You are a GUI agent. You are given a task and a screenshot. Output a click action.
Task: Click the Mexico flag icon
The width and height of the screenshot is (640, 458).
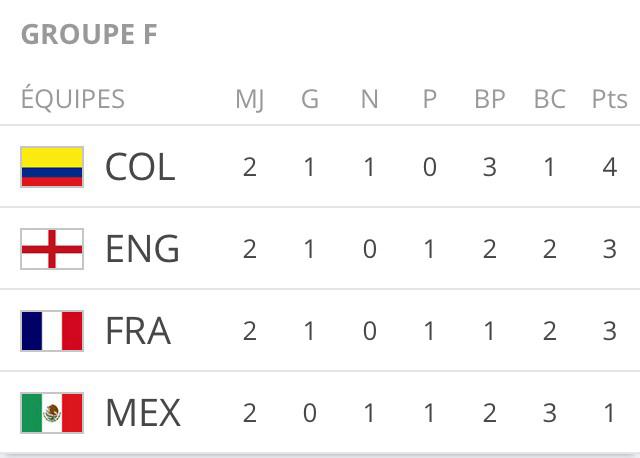(x=52, y=413)
